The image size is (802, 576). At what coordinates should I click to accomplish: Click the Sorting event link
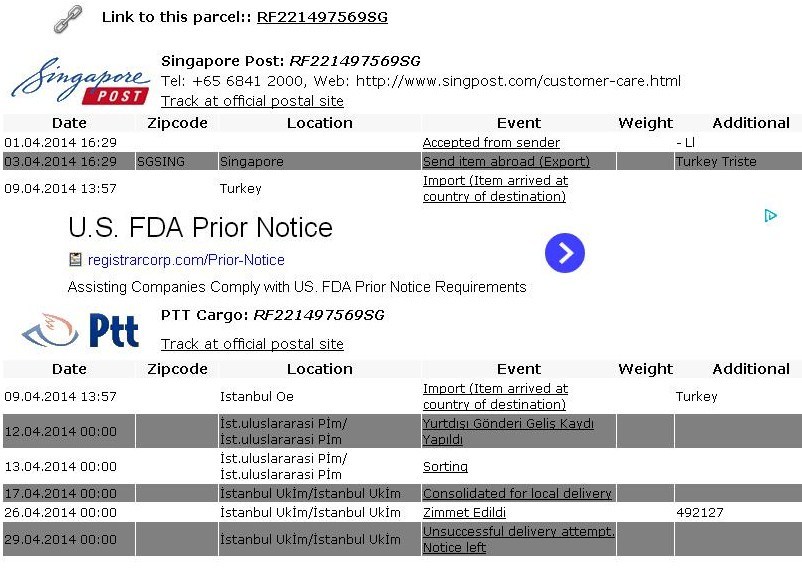click(x=445, y=467)
